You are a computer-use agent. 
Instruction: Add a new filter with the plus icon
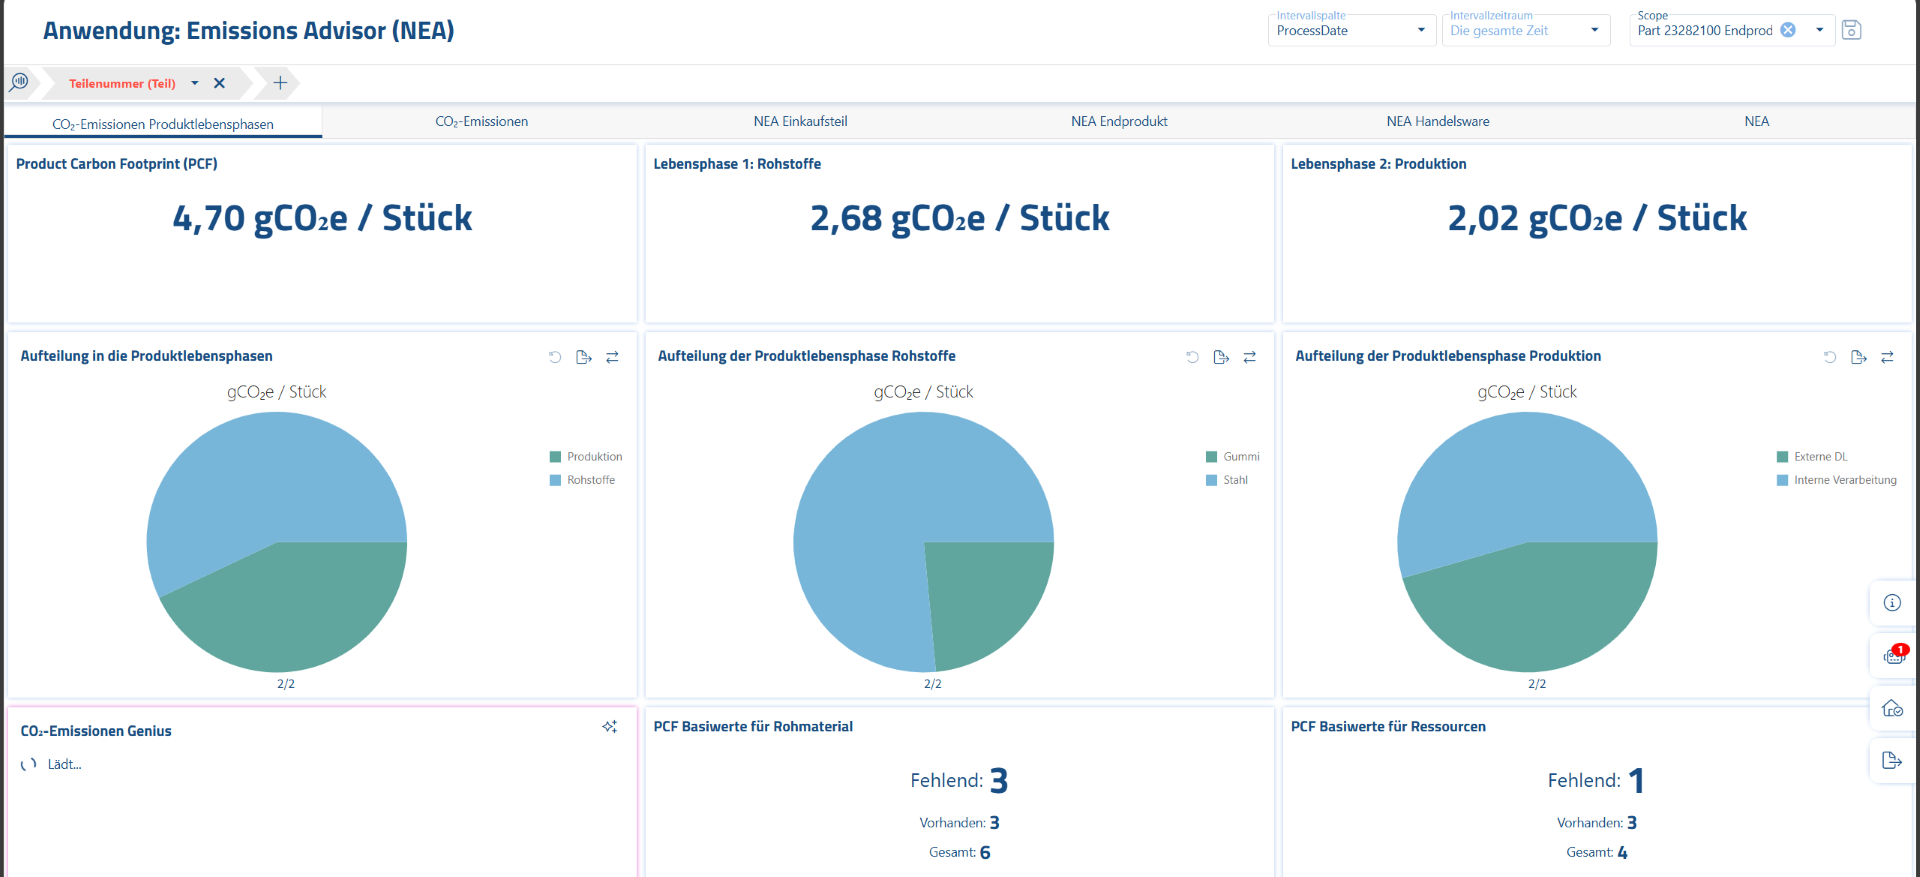[280, 83]
